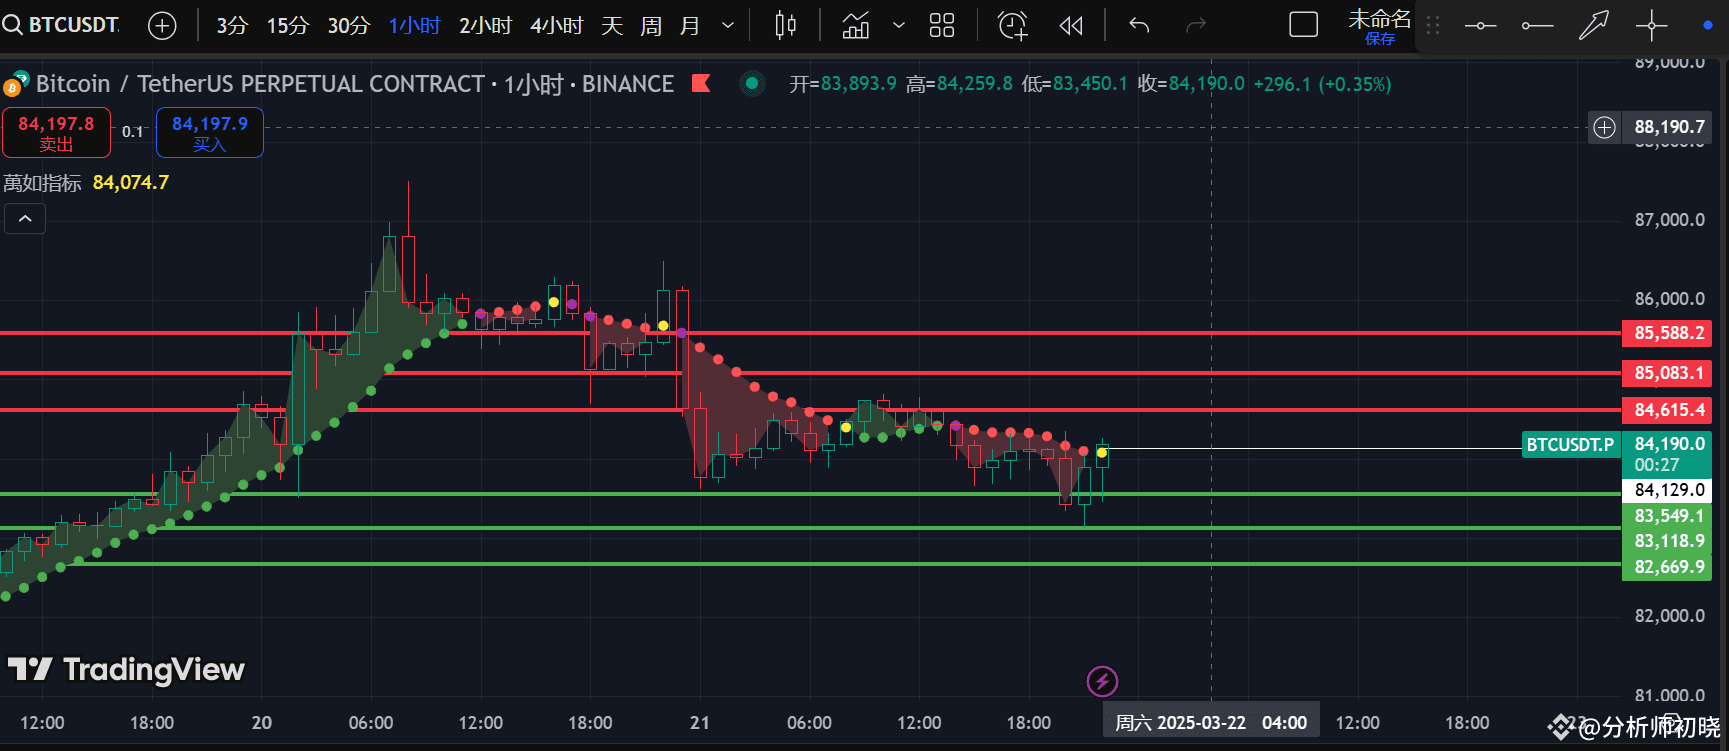Grab the drawing toolbar drag handle
The width and height of the screenshot is (1729, 751).
1433,26
